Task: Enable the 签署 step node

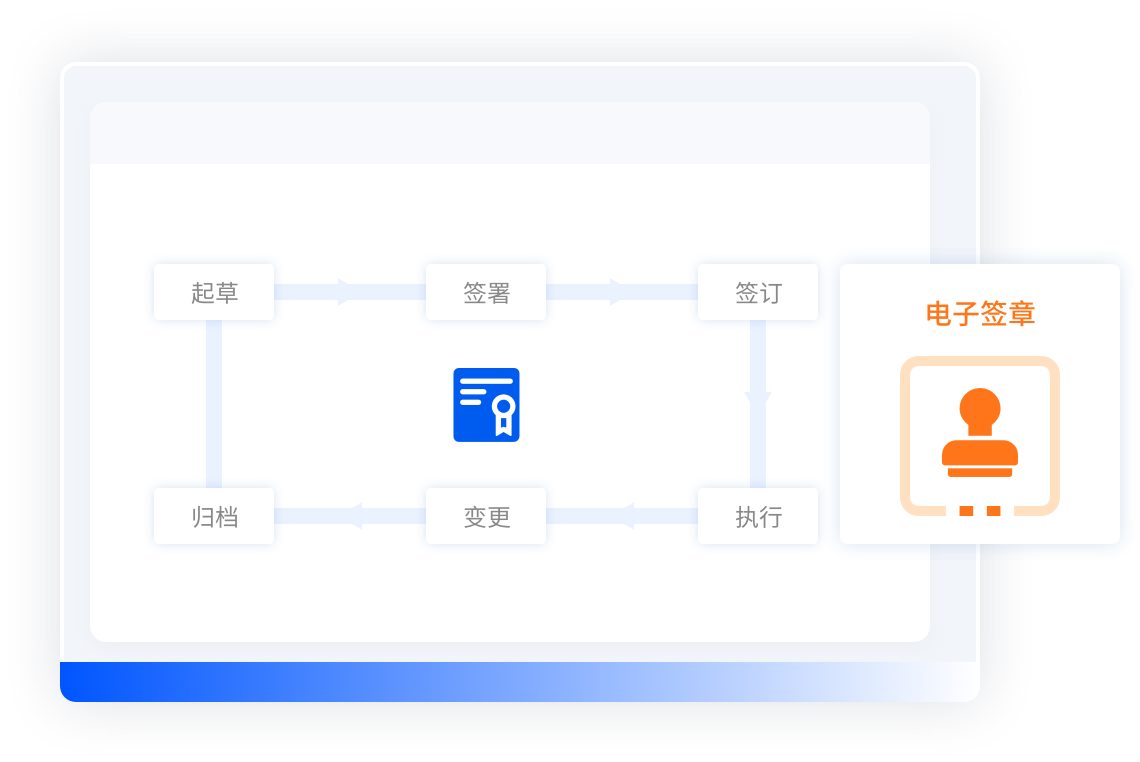Action: 486,292
